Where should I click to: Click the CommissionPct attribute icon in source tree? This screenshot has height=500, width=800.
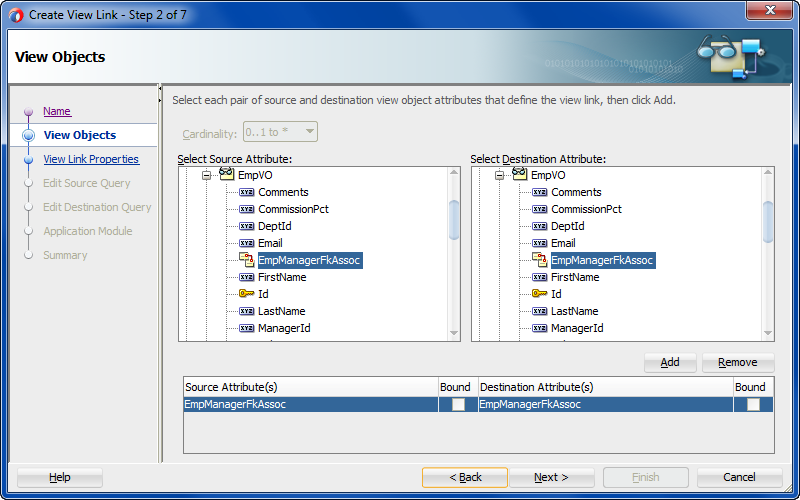pos(246,209)
